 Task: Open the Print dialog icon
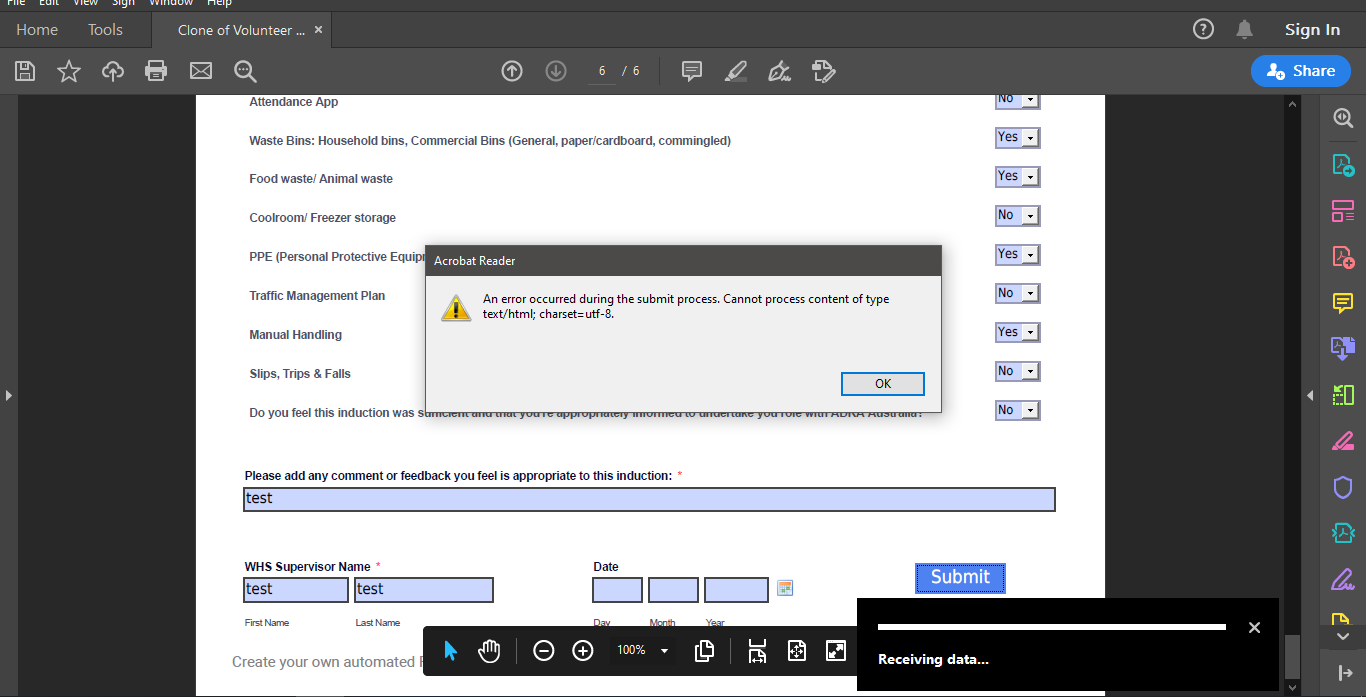(156, 70)
